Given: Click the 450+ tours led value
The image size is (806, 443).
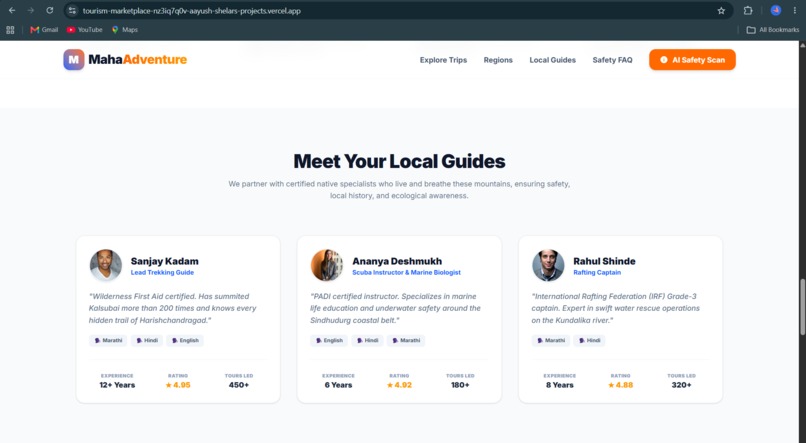Looking at the screenshot, I should (x=239, y=385).
